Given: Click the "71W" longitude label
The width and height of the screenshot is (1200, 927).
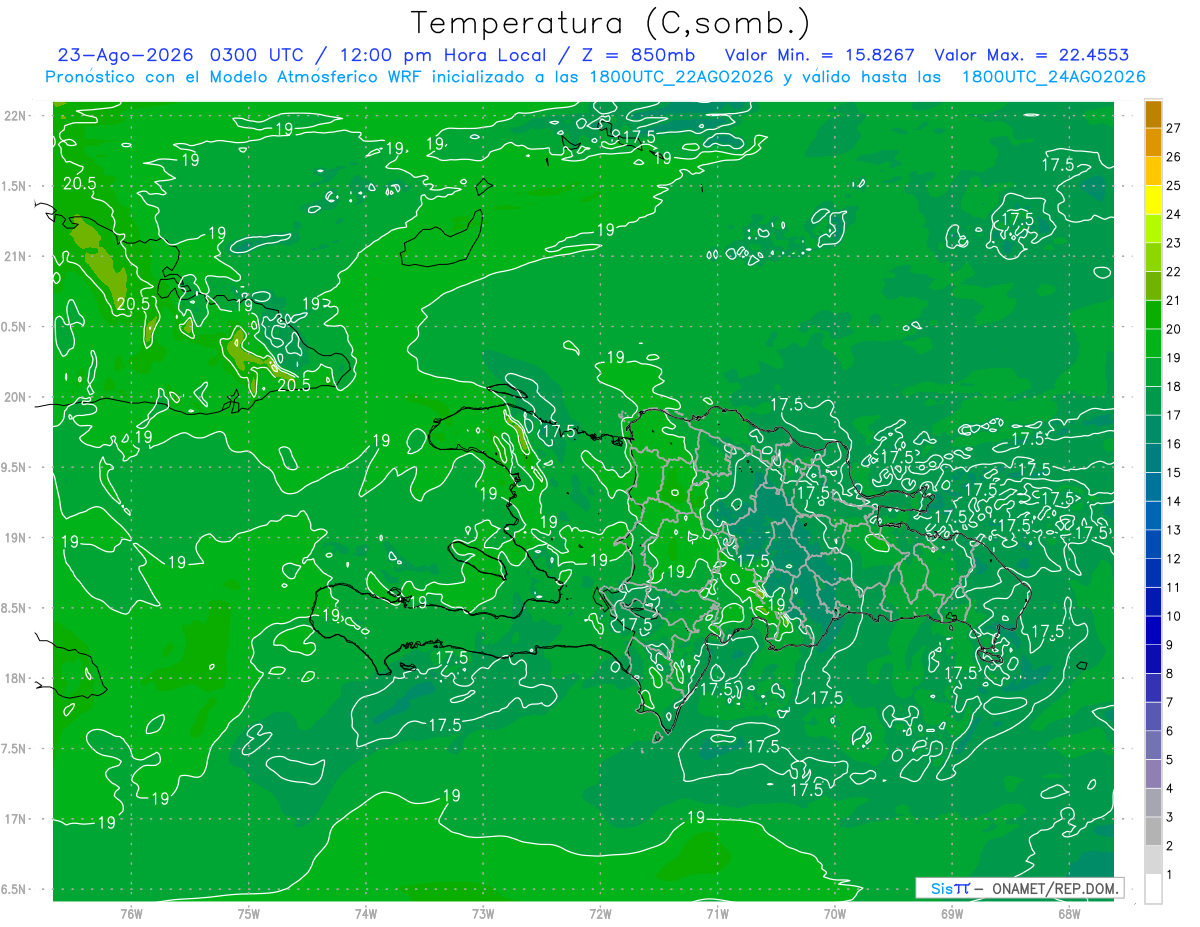Looking at the screenshot, I should [717, 913].
